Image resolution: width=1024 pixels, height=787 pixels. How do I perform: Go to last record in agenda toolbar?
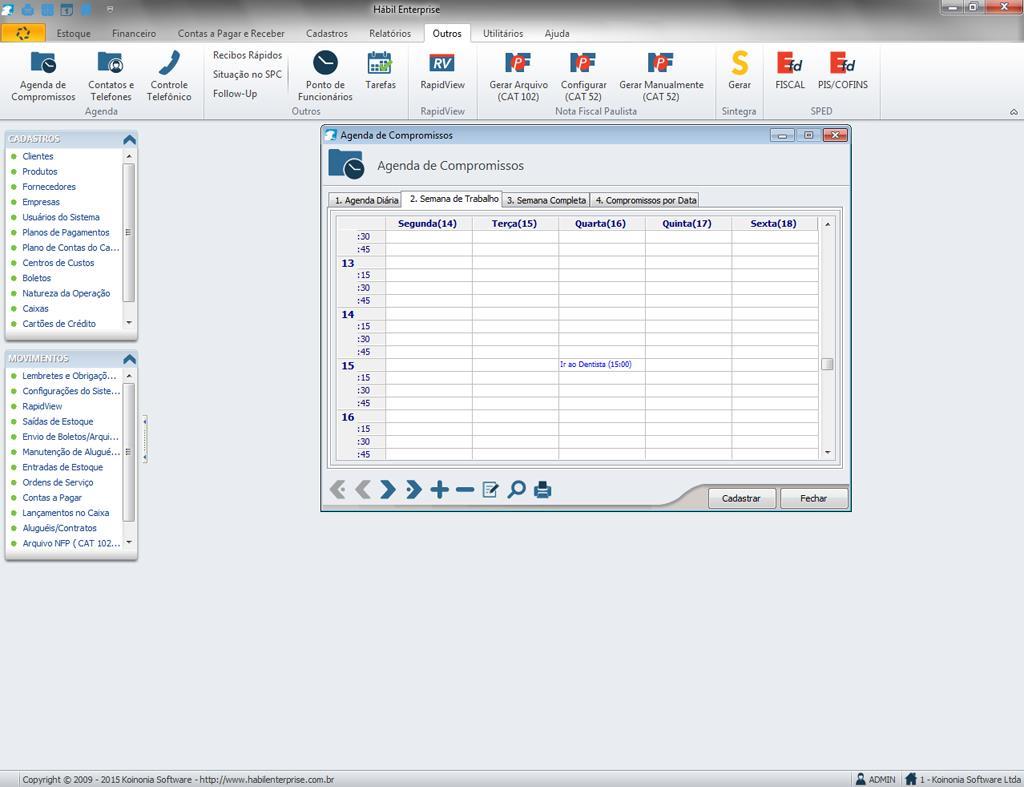pyautogui.click(x=413, y=489)
